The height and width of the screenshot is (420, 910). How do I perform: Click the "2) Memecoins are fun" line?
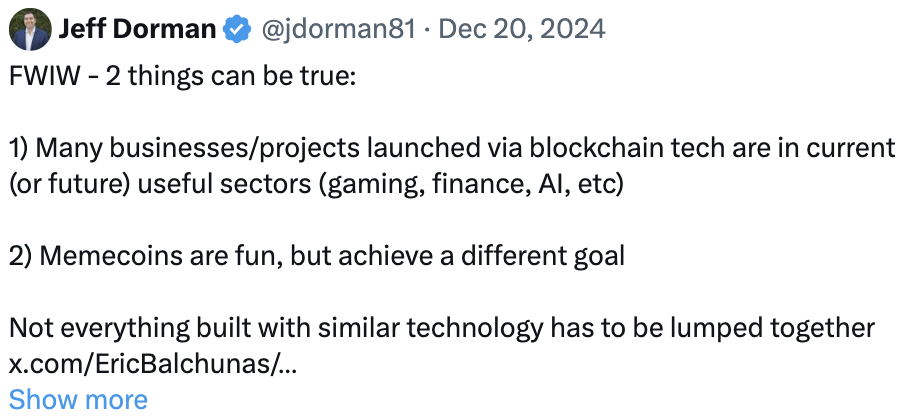(x=317, y=255)
